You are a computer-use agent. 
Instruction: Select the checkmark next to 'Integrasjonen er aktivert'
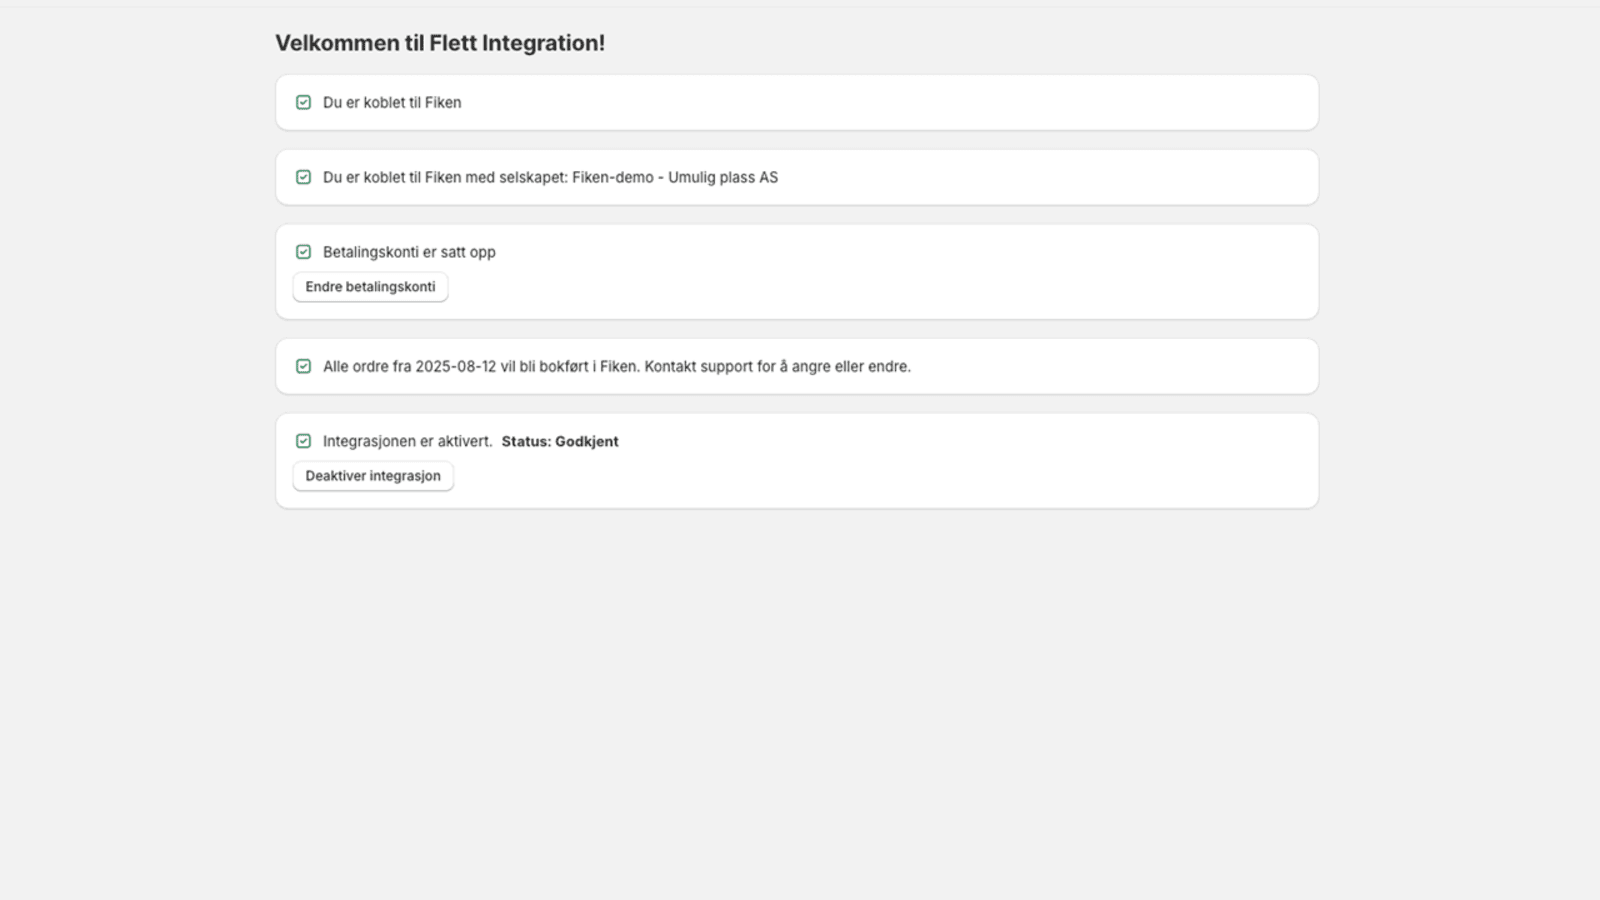click(304, 441)
